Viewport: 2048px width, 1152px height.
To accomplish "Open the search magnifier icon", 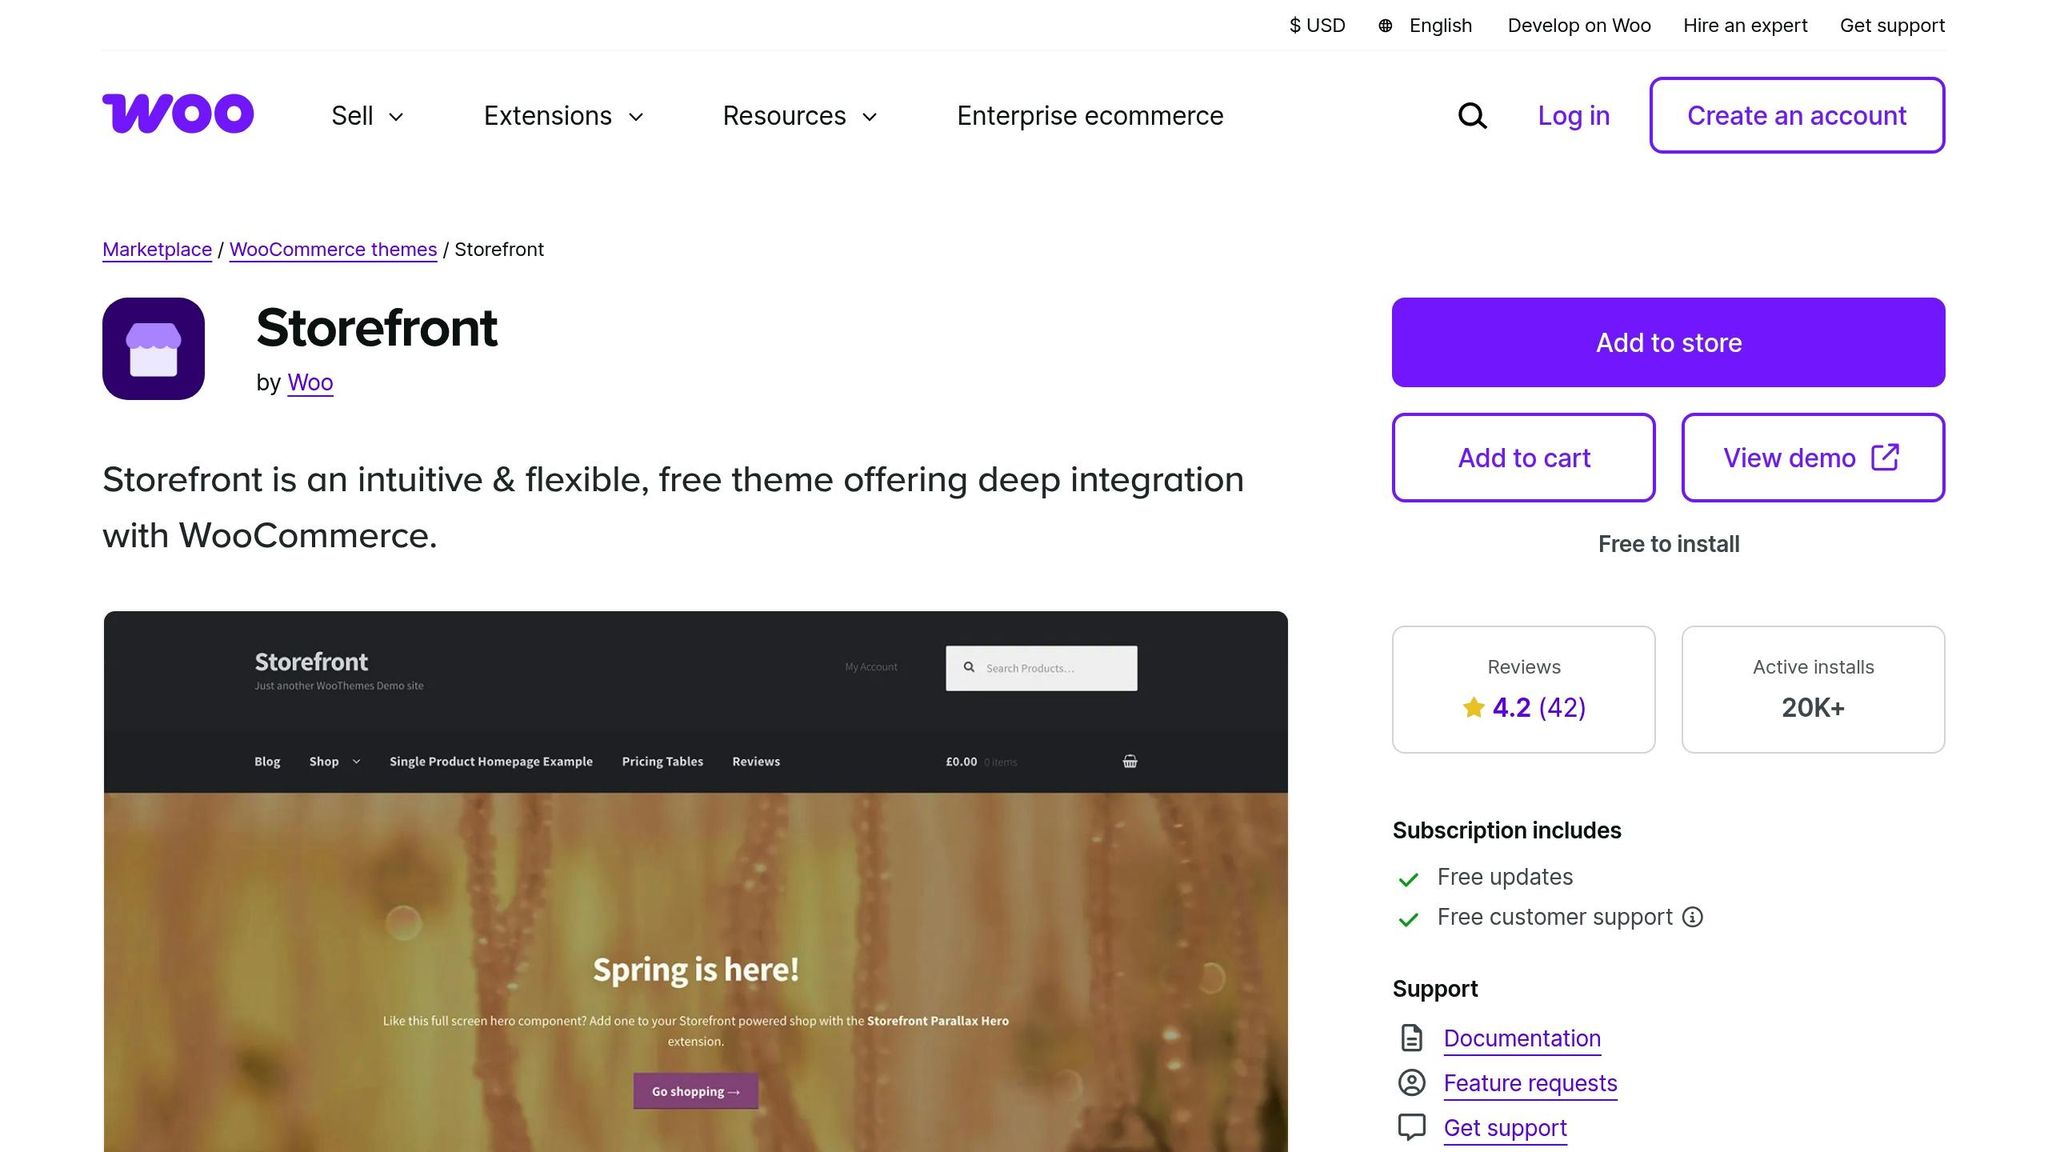I will click(1472, 116).
